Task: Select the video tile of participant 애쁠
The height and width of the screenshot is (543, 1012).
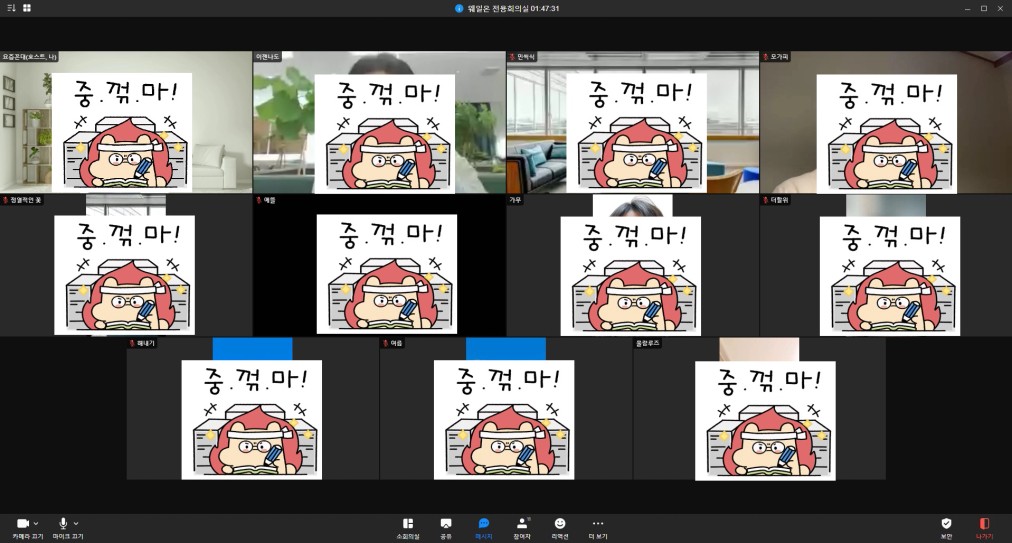Action: tap(380, 265)
